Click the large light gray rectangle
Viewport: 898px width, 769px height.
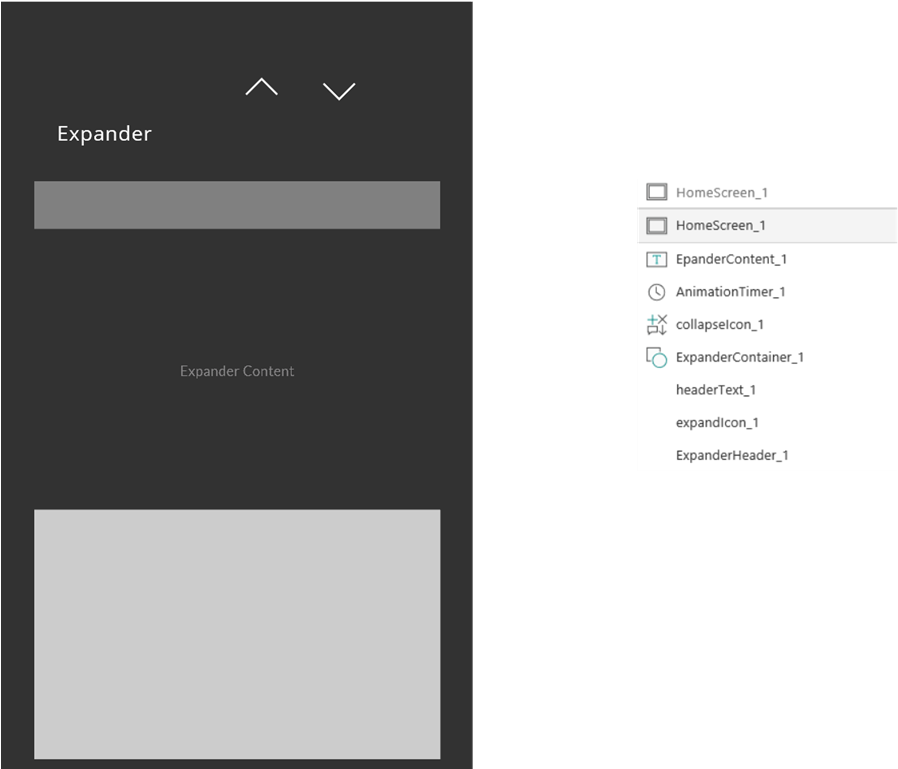coord(237,634)
